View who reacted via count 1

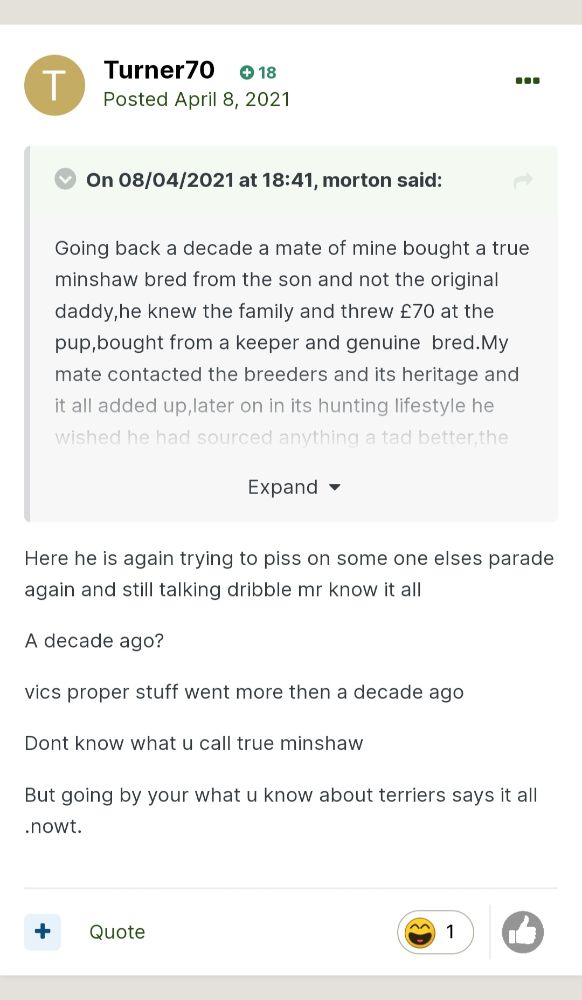pyautogui.click(x=450, y=932)
